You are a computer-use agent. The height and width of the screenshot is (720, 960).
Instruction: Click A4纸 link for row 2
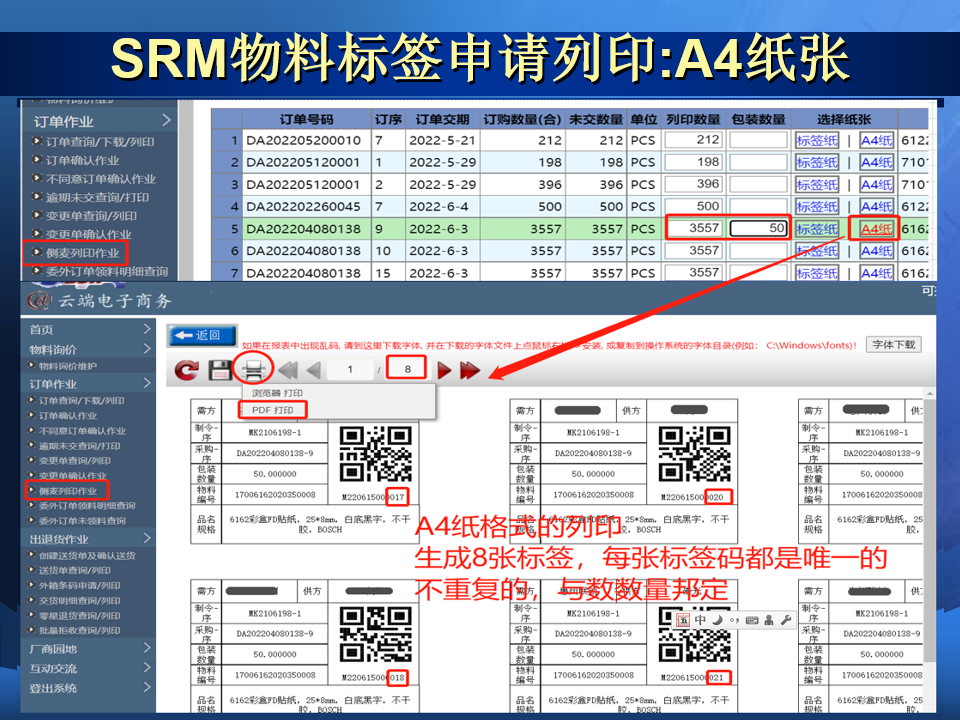click(x=876, y=162)
